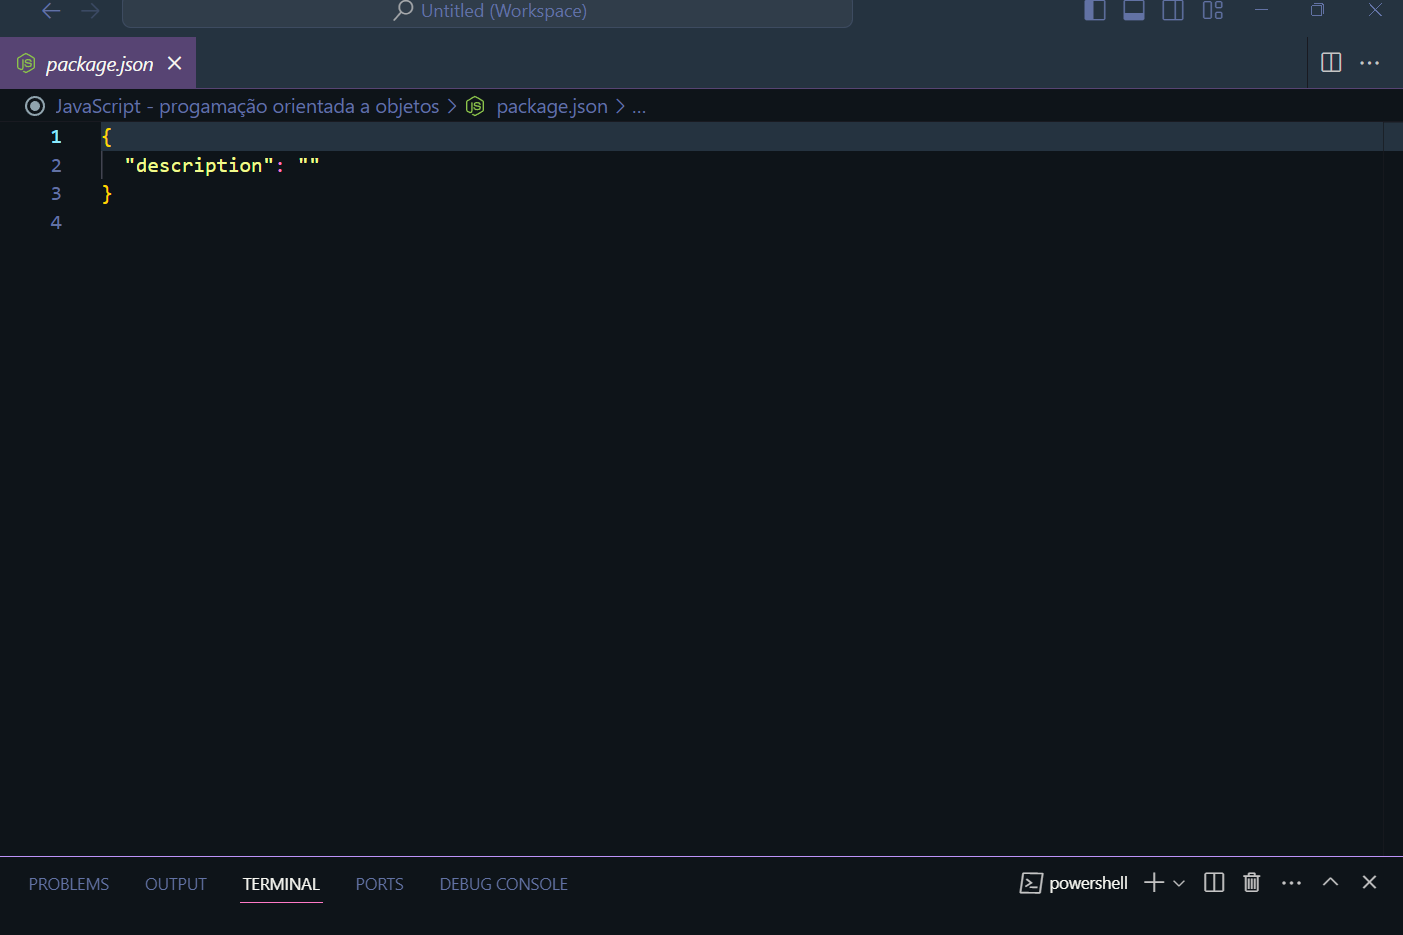Screen dimensions: 1403x935
Task: Expand the ellipsis breadcrumb symbol list
Action: coord(639,107)
